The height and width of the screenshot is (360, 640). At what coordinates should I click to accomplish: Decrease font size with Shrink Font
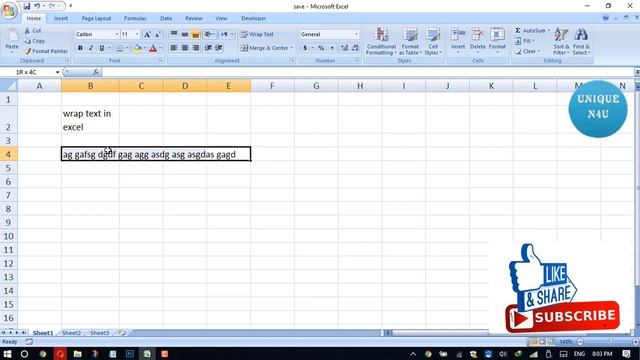(x=157, y=35)
